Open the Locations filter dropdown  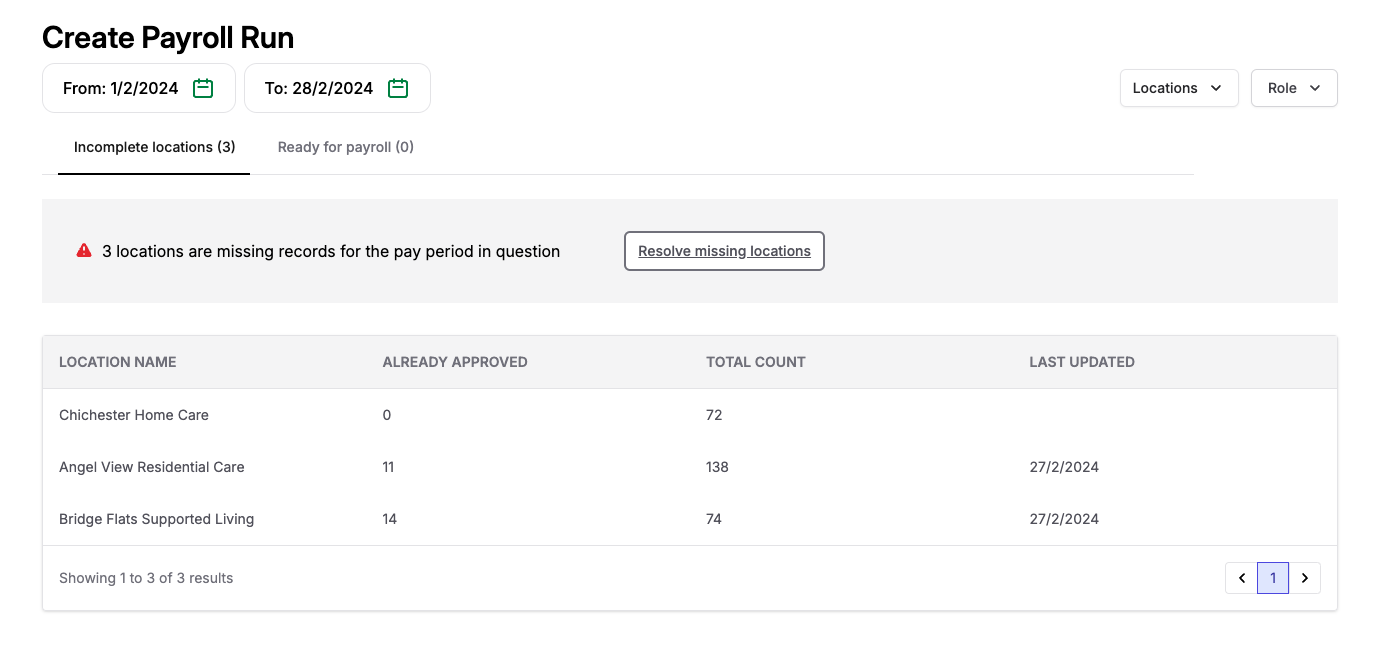[x=1179, y=88]
